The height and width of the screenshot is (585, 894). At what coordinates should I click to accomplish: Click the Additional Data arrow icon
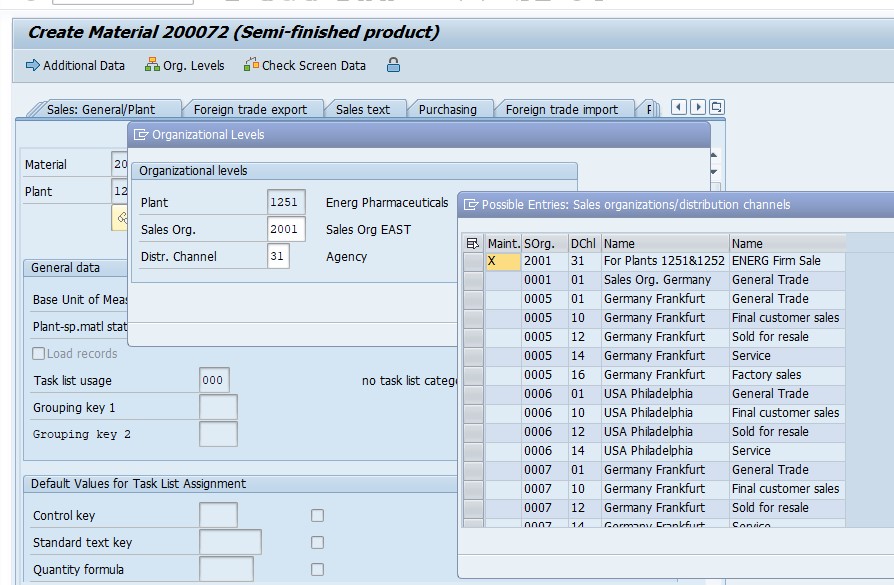coord(32,66)
